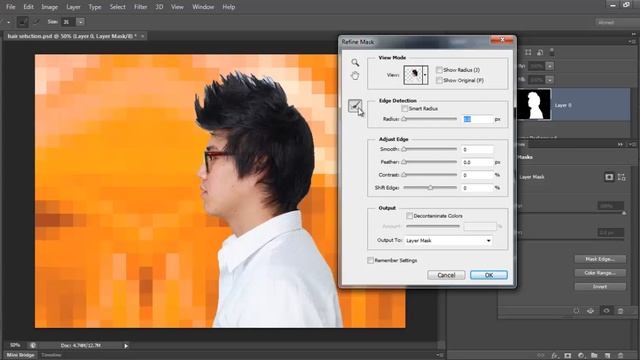Viewport: 640px width, 360px height.
Task: Open the Image menu
Action: [50, 7]
